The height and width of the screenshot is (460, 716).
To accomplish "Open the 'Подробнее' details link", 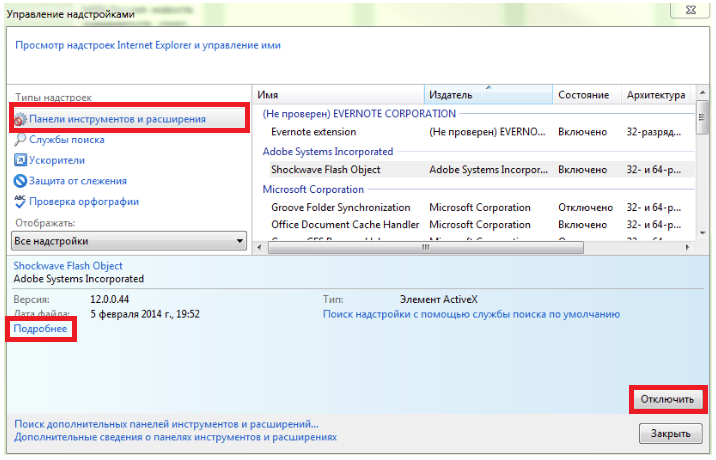I will click(41, 328).
